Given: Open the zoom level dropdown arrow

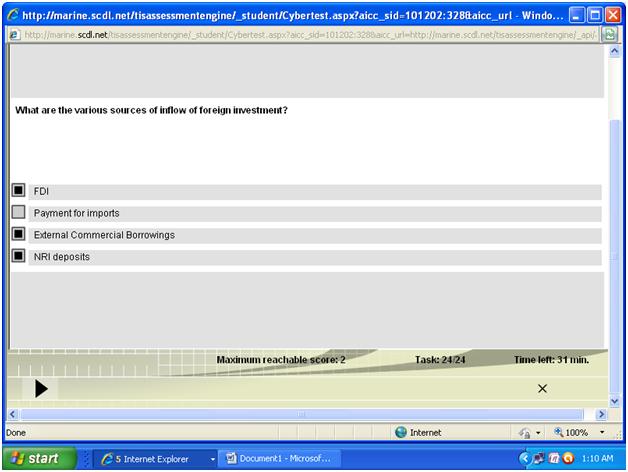Looking at the screenshot, I should click(602, 432).
